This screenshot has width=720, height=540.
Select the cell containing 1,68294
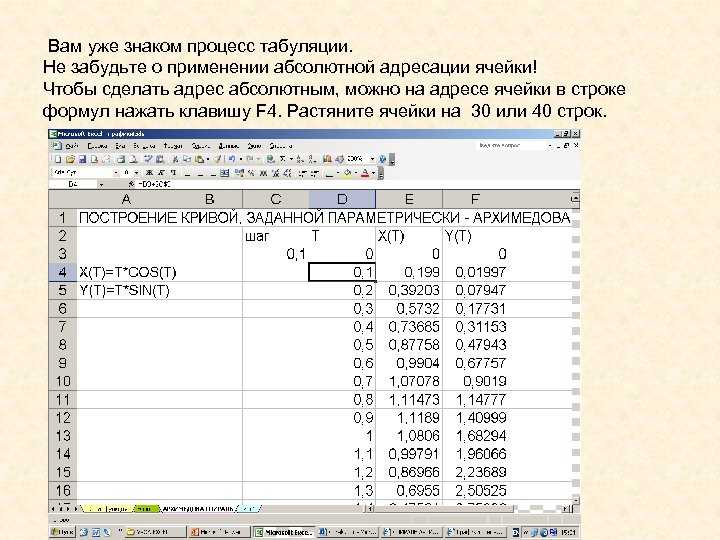pos(475,436)
